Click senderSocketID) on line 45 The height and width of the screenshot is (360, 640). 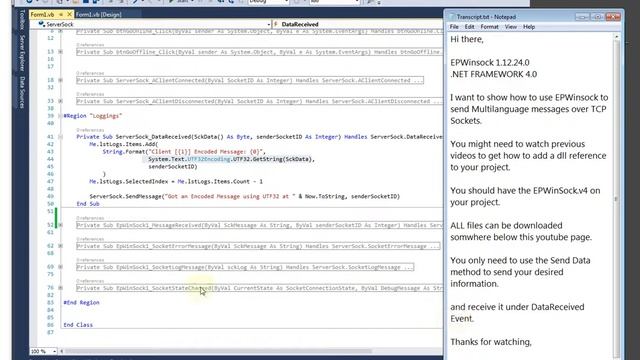tap(173, 167)
